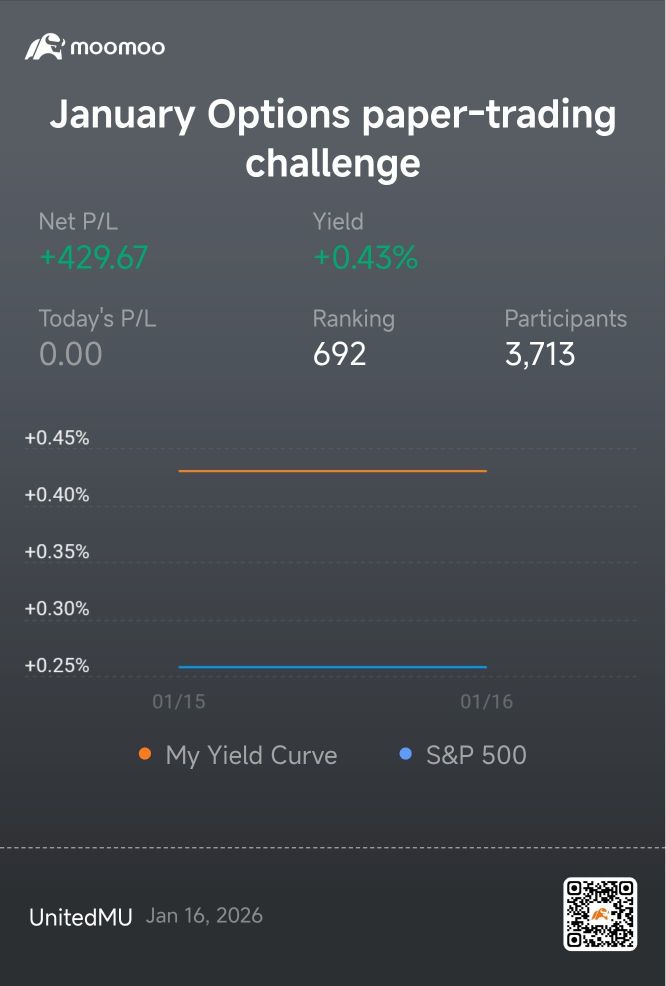Viewport: 666px width, 986px height.
Task: Tap the QR code image
Action: coord(600,914)
